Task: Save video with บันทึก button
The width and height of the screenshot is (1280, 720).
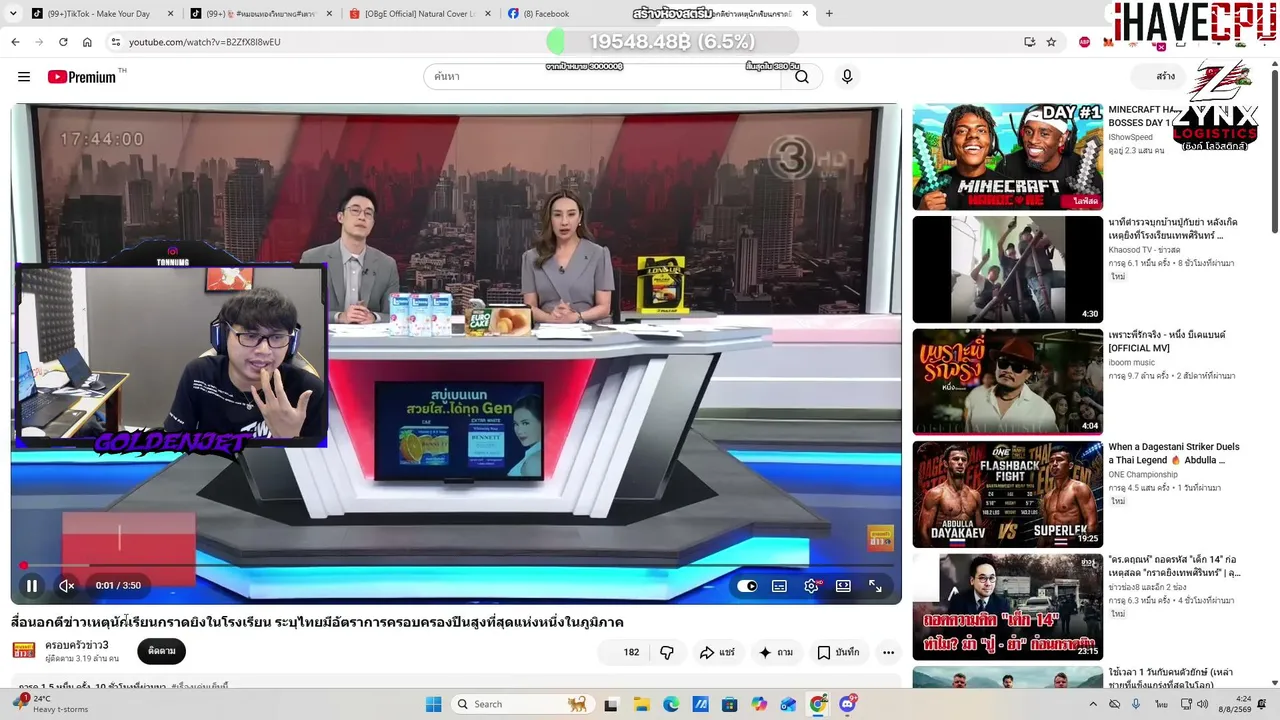Action: (x=838, y=652)
